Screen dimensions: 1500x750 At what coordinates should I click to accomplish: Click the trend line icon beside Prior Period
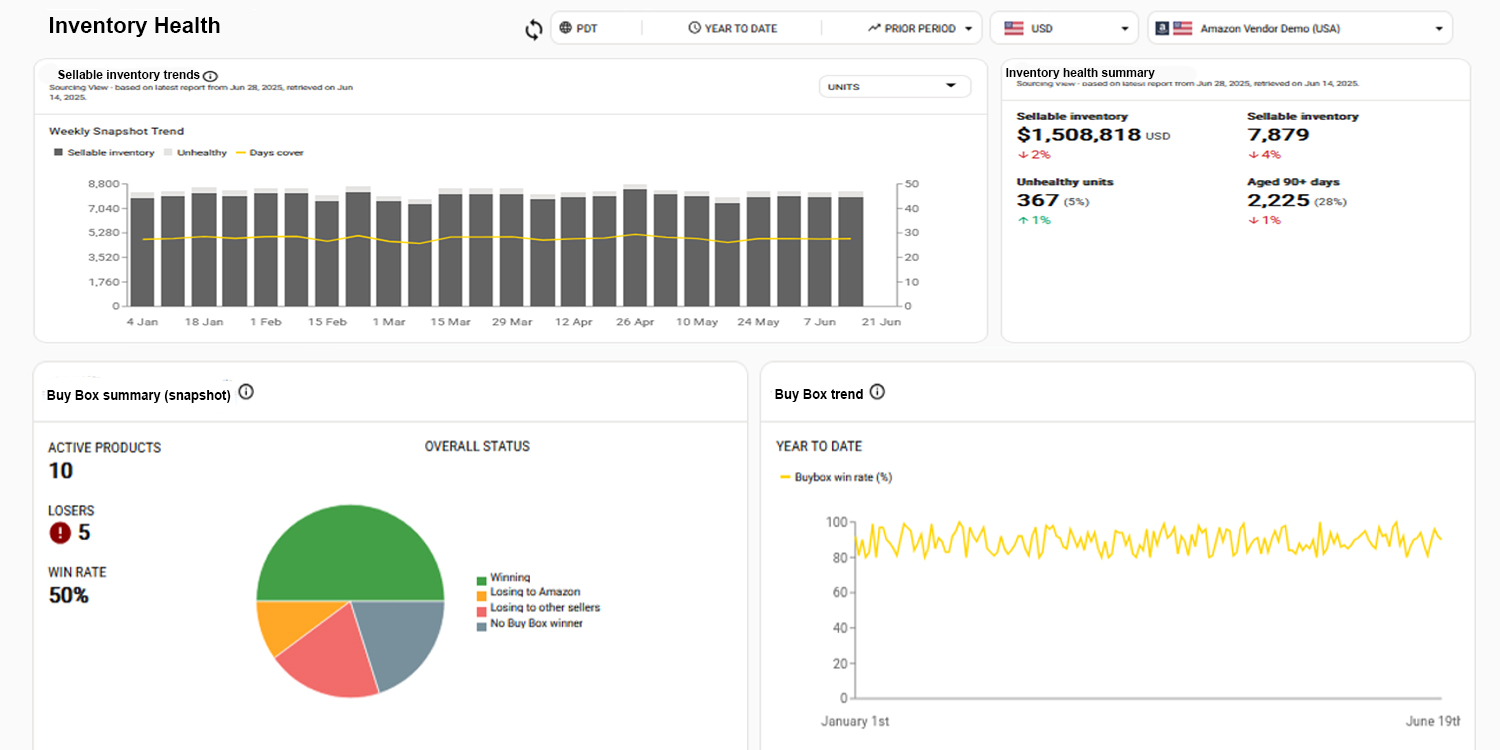[874, 28]
